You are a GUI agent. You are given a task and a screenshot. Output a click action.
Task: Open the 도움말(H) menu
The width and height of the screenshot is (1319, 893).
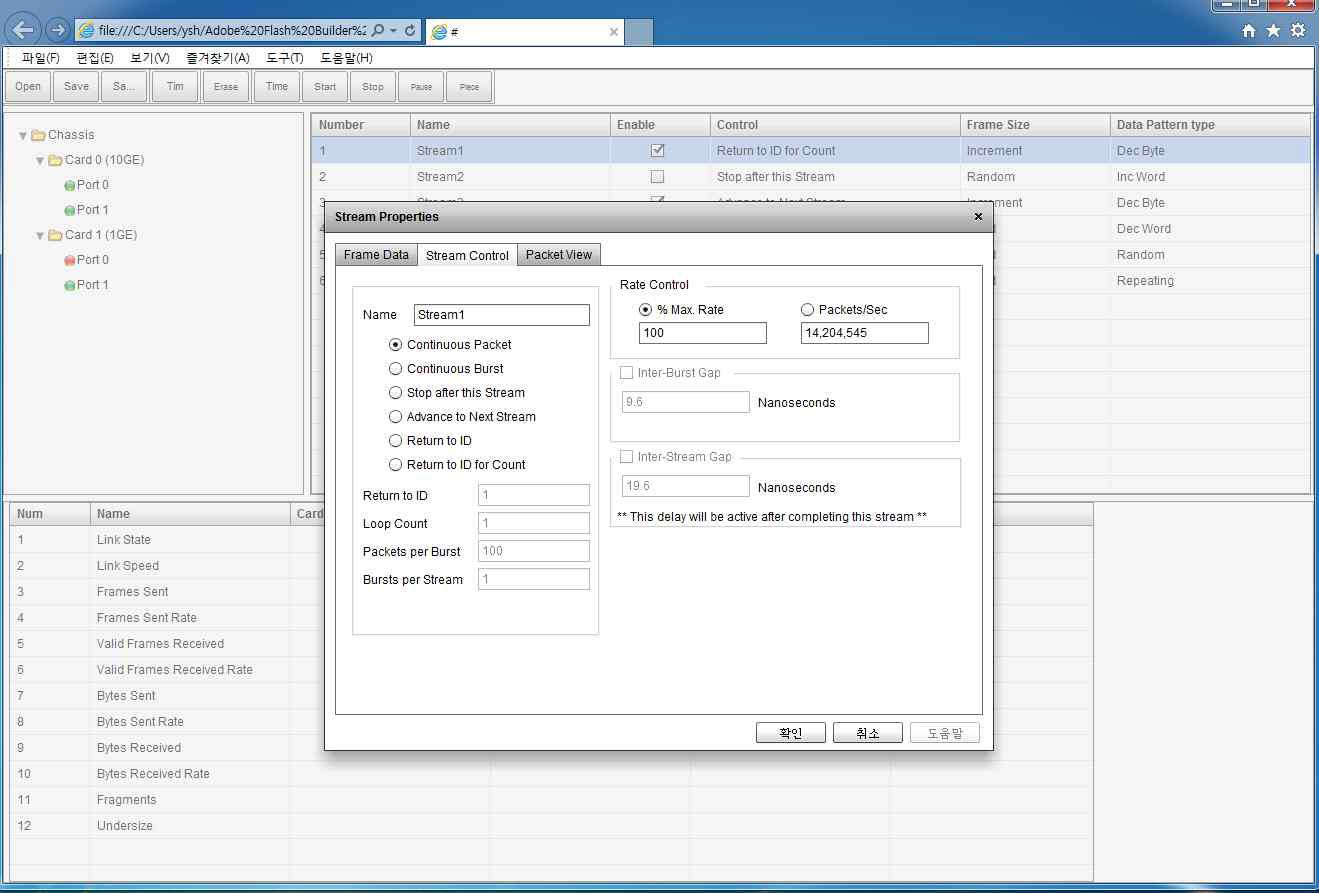(346, 58)
